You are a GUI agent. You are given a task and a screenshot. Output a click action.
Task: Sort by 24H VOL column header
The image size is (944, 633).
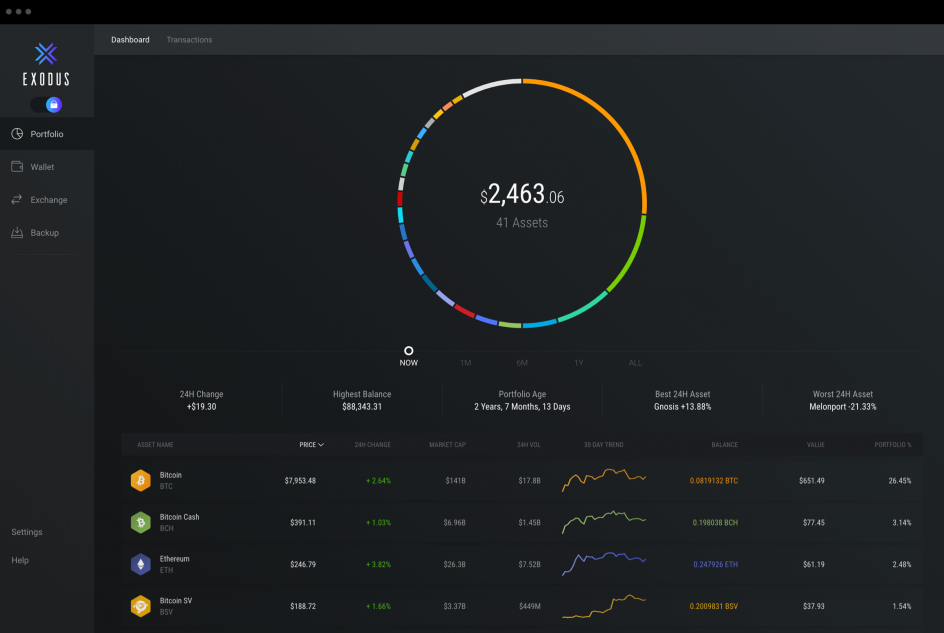click(529, 444)
